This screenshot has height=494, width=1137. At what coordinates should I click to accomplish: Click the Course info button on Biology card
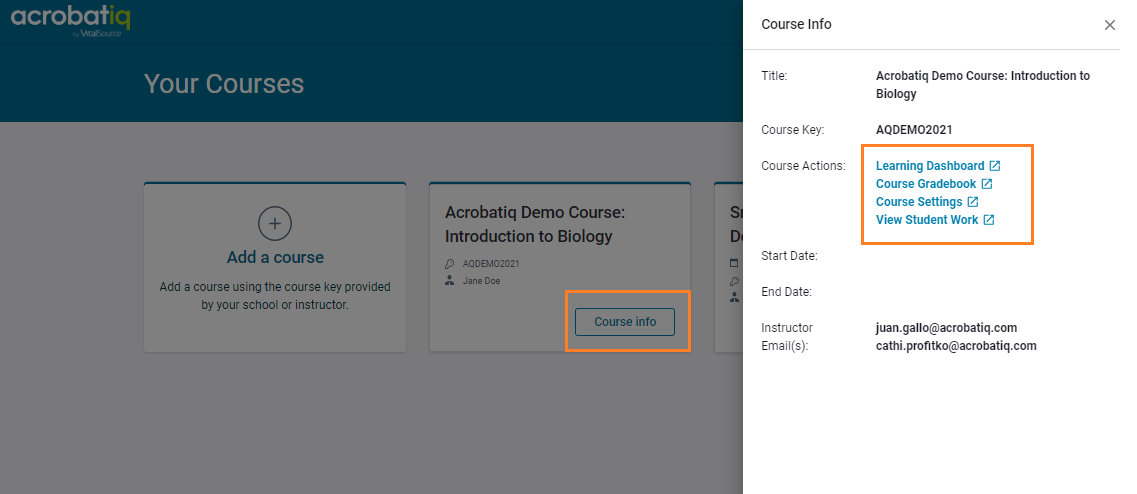(625, 322)
